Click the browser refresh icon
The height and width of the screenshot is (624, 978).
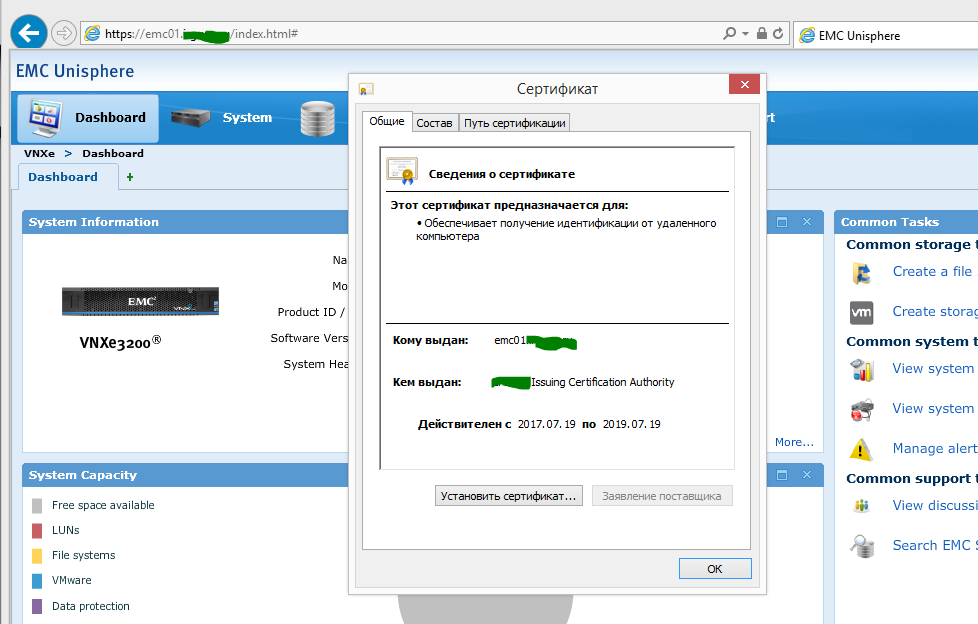click(x=779, y=31)
